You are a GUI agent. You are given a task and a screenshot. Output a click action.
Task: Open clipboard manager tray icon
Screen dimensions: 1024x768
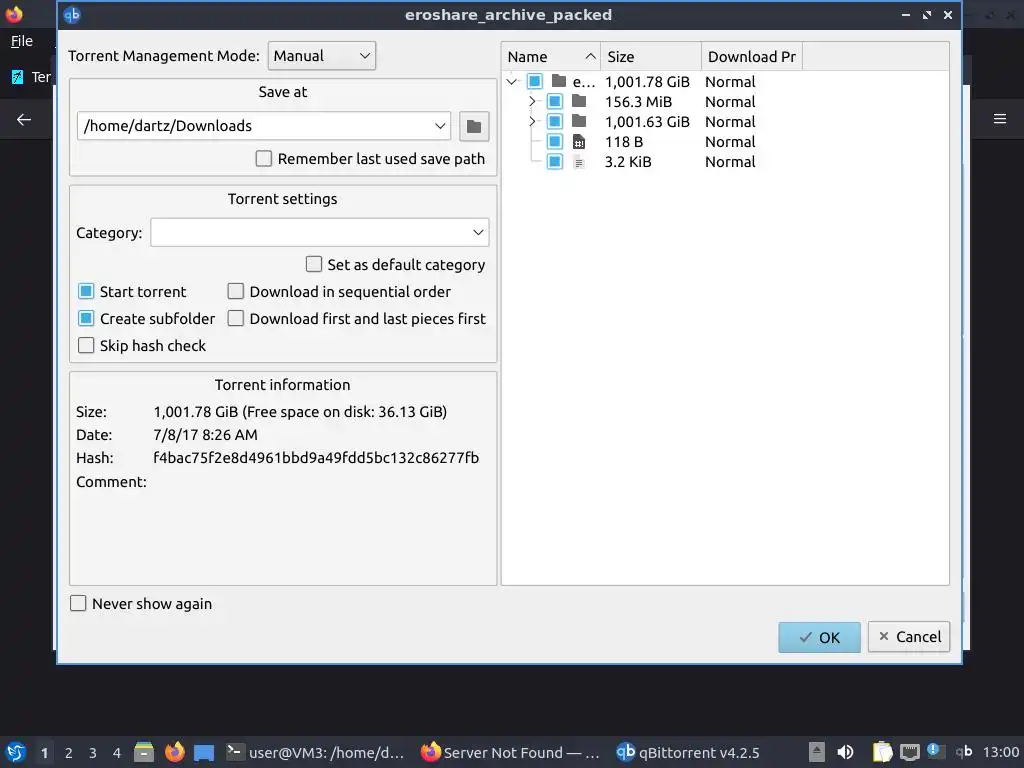[882, 752]
